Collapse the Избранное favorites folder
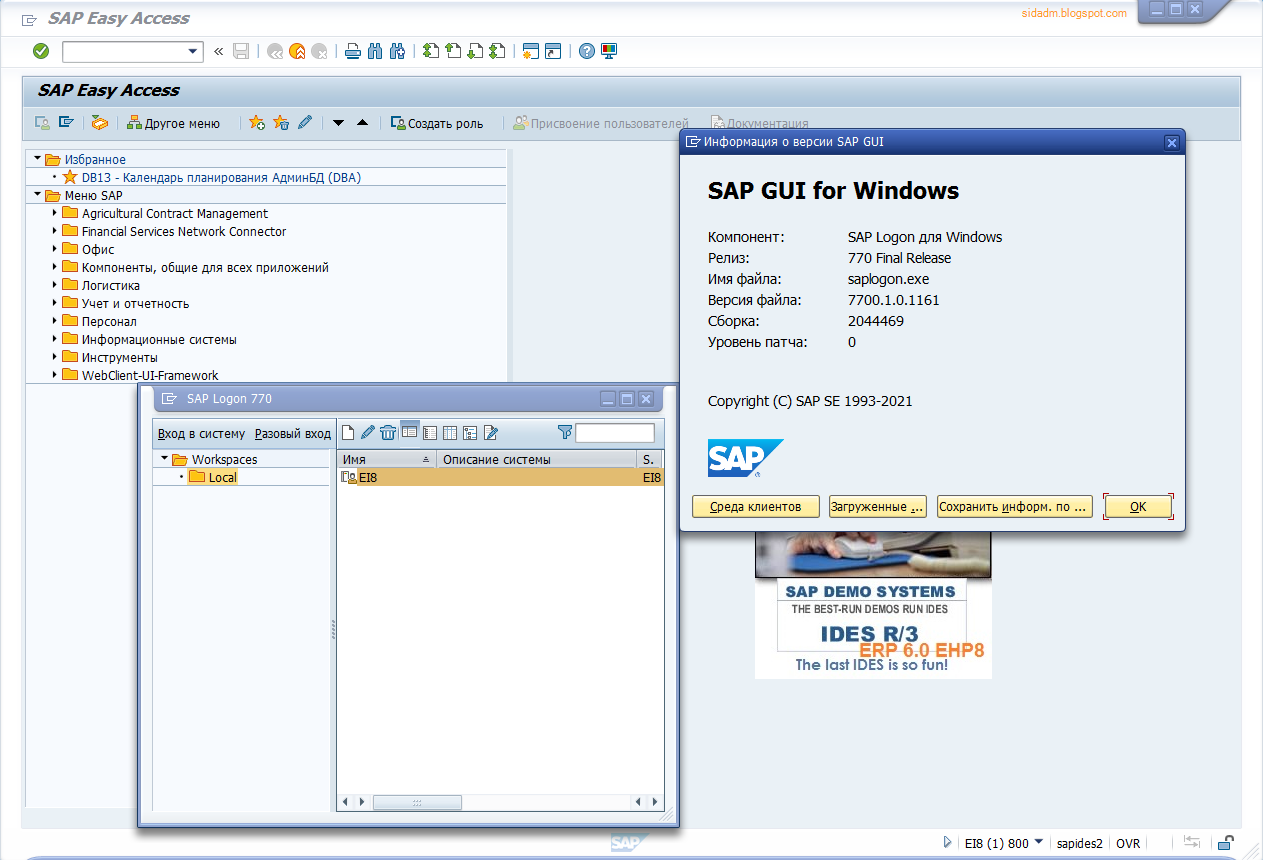Screen dimensions: 1263x860 pos(38,159)
